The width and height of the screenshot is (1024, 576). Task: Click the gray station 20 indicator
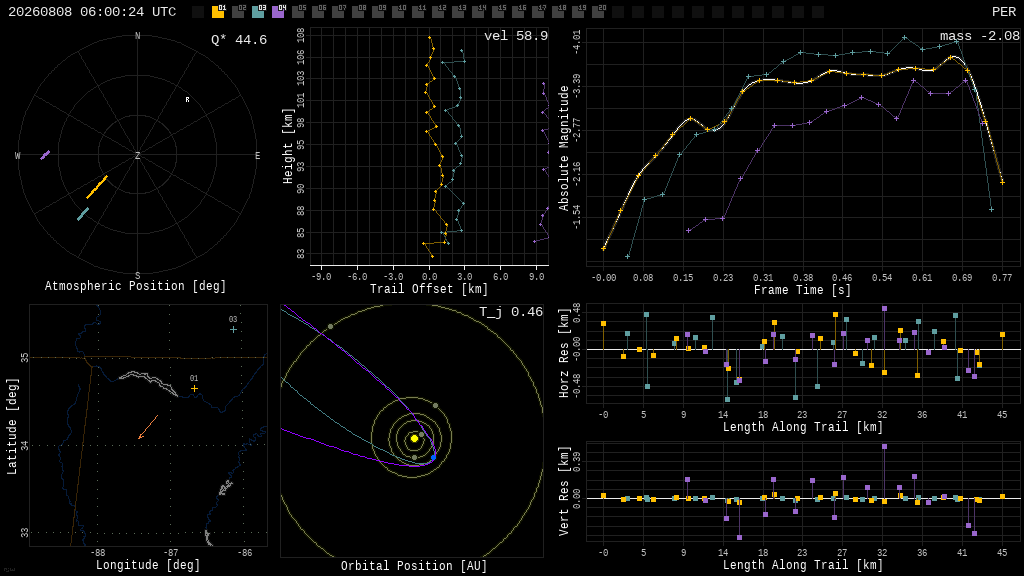598,12
